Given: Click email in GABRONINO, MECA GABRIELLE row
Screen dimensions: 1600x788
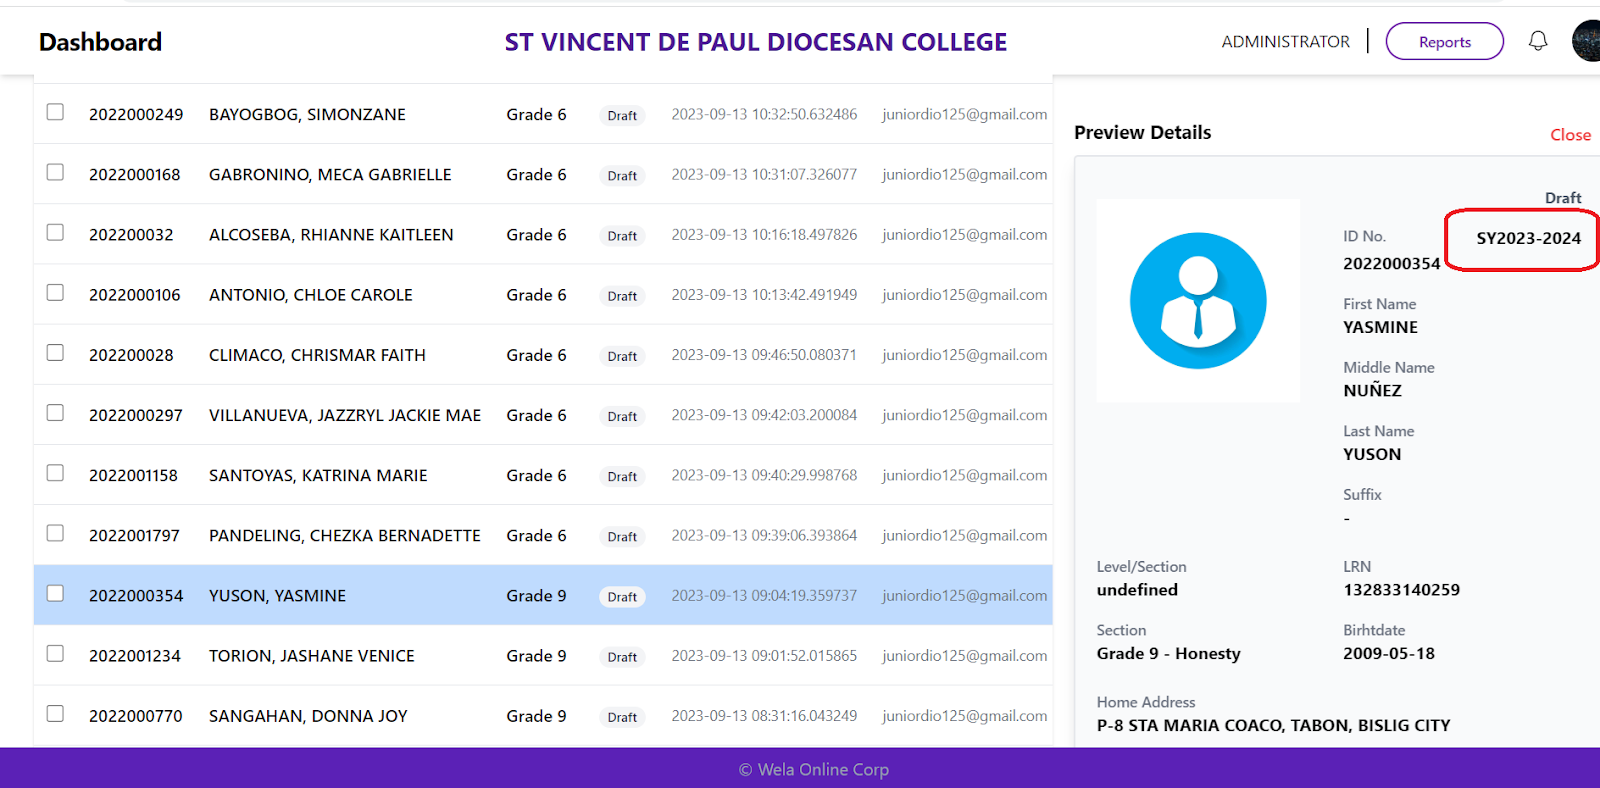Looking at the screenshot, I should click(965, 174).
